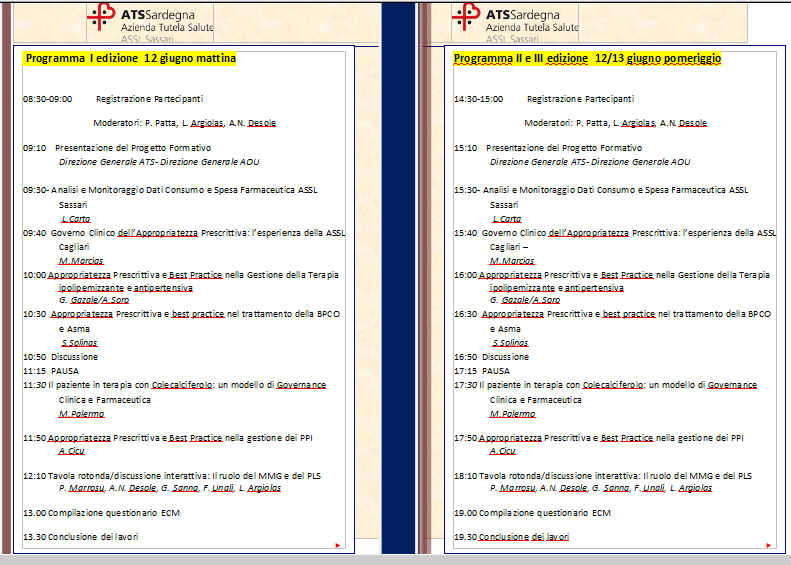This screenshot has height=565, width=791.
Task: Click the "11:15 PAUSA" line
Action: point(51,371)
